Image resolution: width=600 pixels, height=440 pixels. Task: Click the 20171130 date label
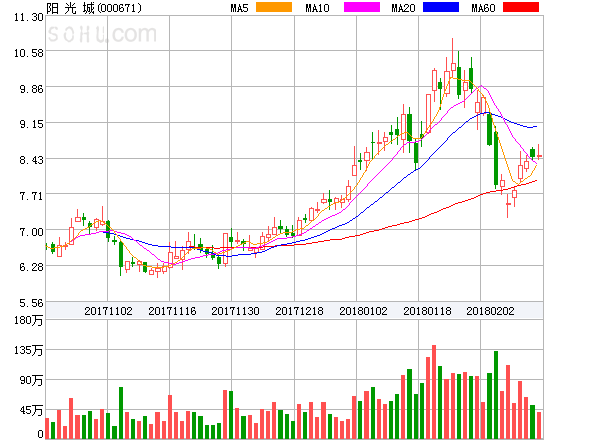pyautogui.click(x=235, y=311)
